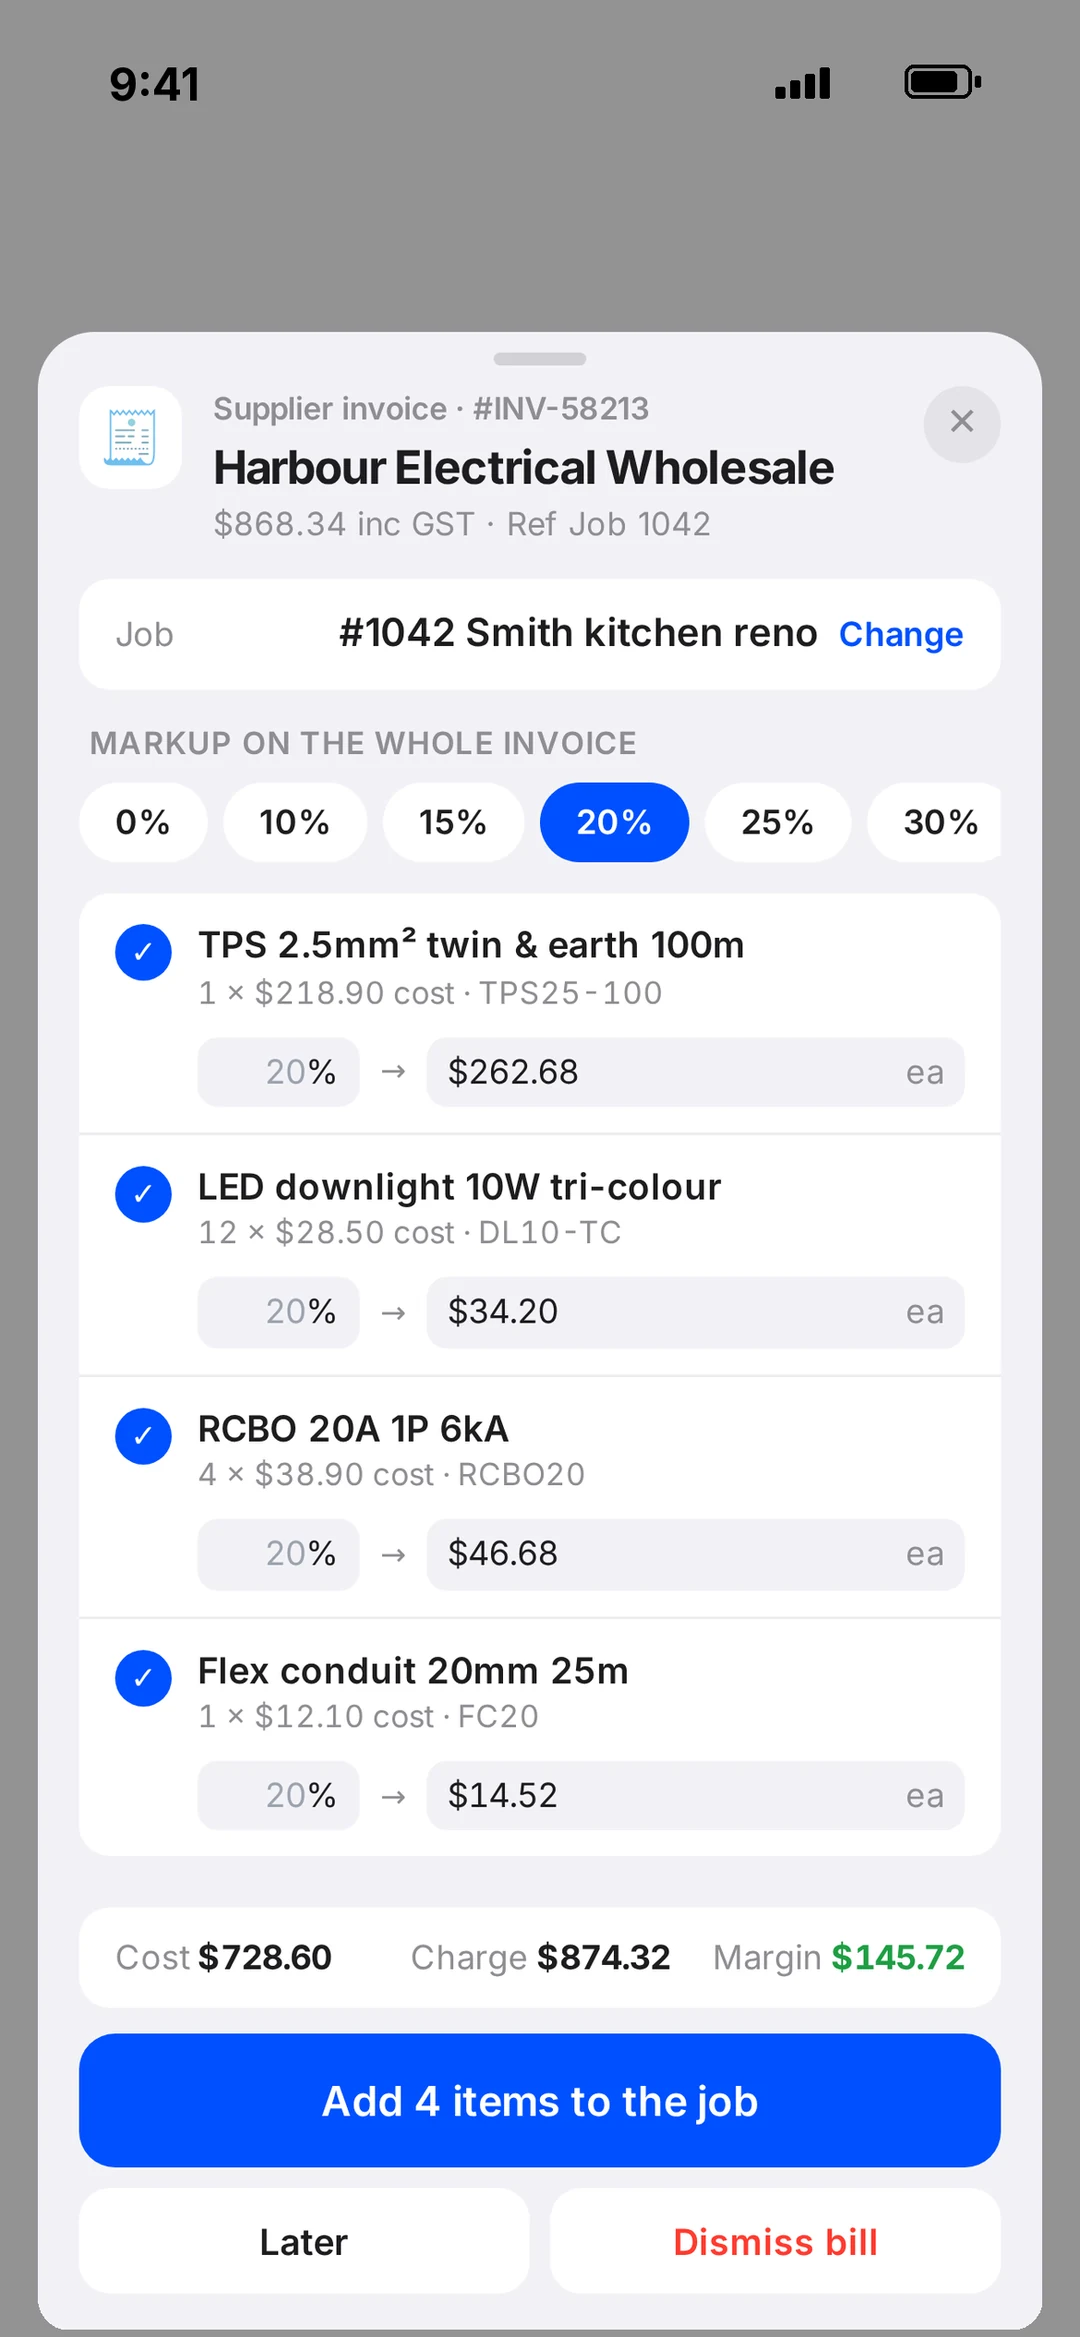The image size is (1080, 2337).
Task: Uncheck LED downlight 10W tri-colour item
Action: pyautogui.click(x=143, y=1194)
